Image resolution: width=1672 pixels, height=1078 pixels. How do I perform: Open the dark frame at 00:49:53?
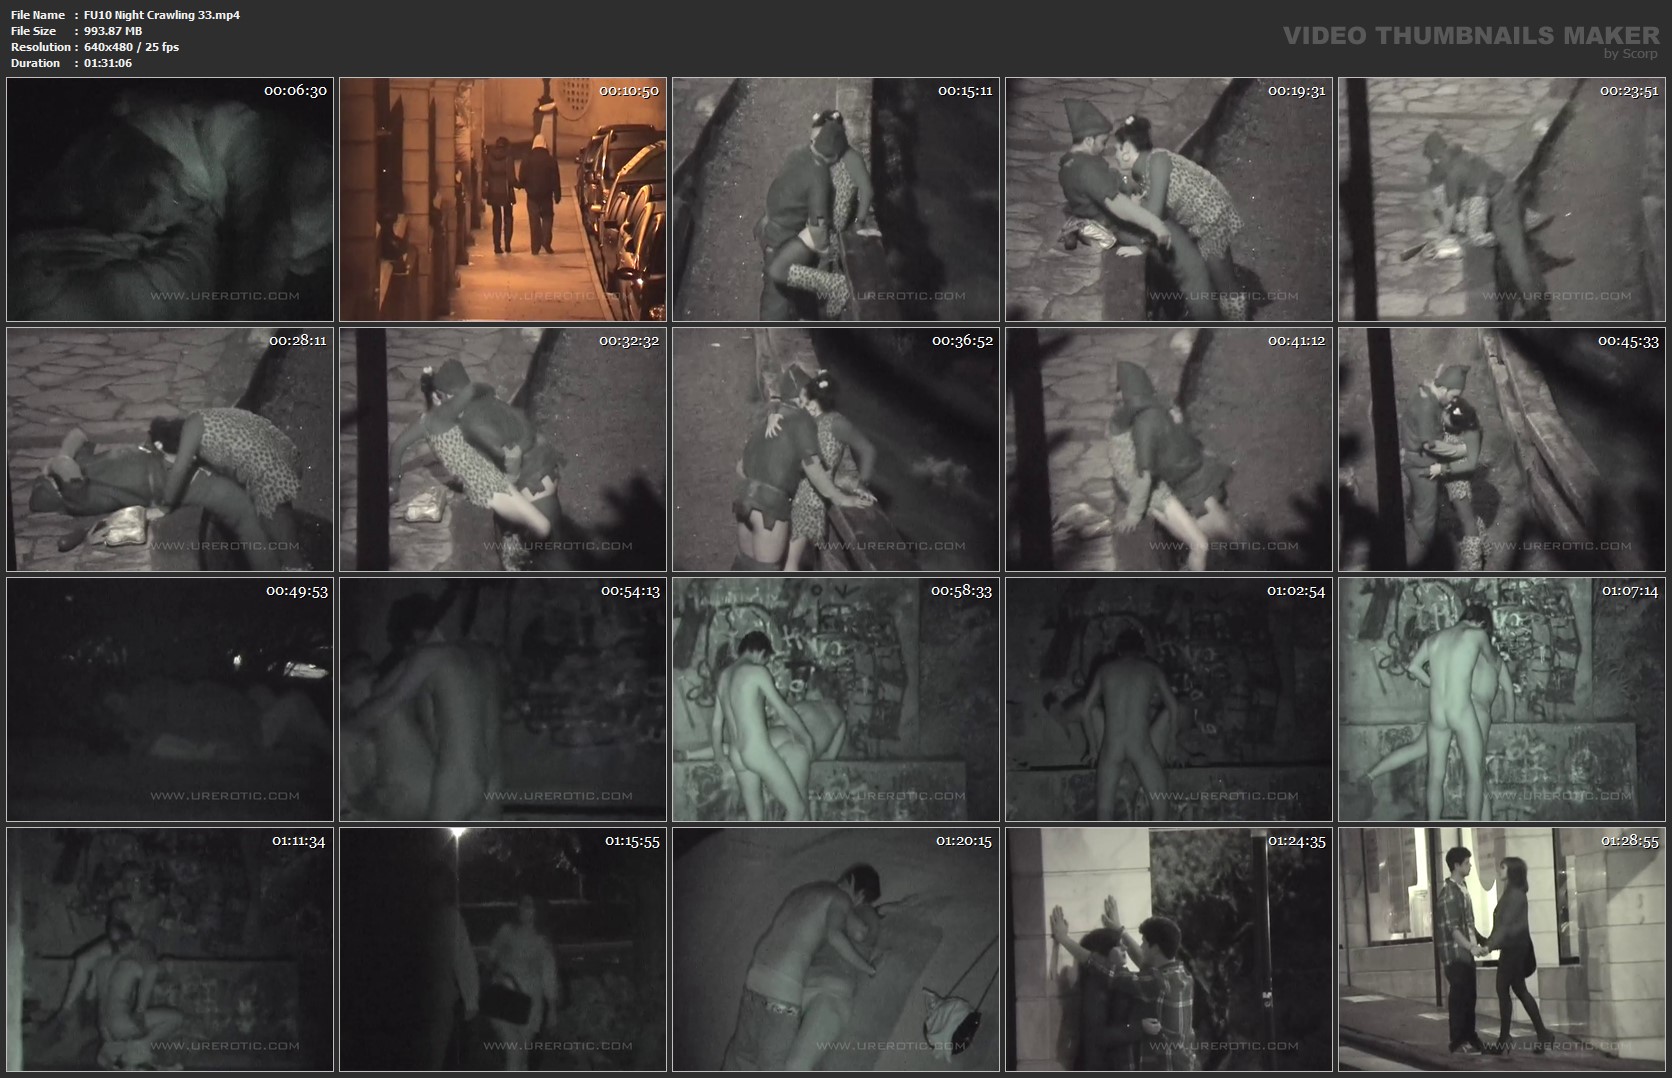tap(170, 699)
